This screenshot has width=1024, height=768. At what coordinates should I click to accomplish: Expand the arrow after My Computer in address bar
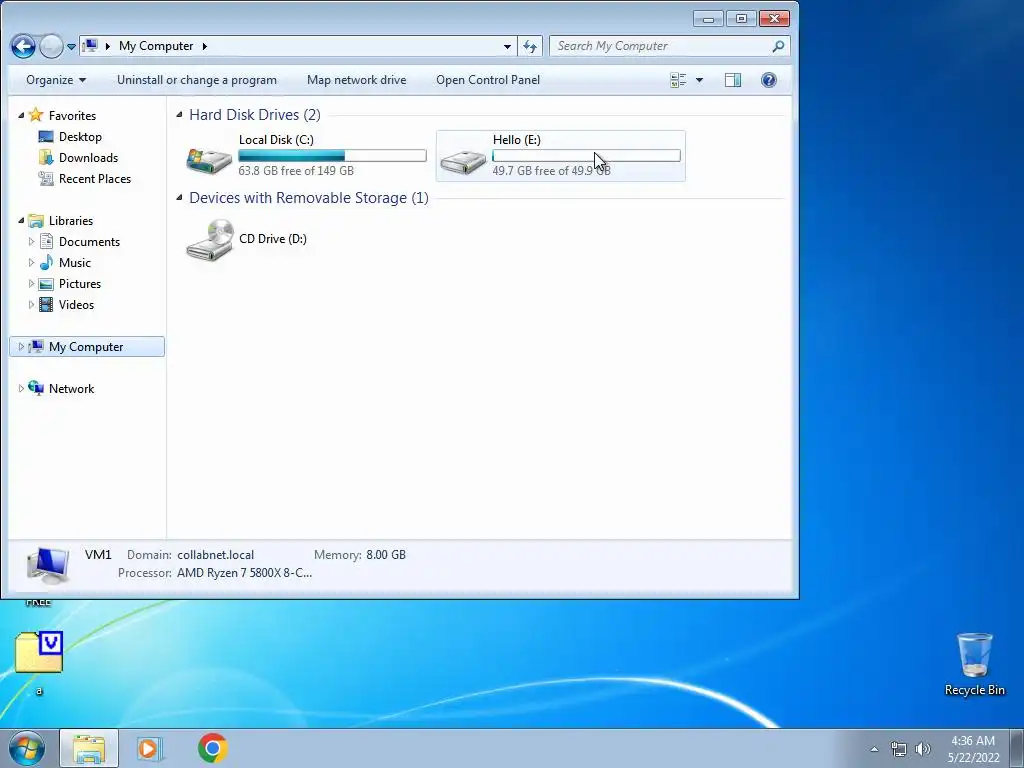[x=204, y=46]
